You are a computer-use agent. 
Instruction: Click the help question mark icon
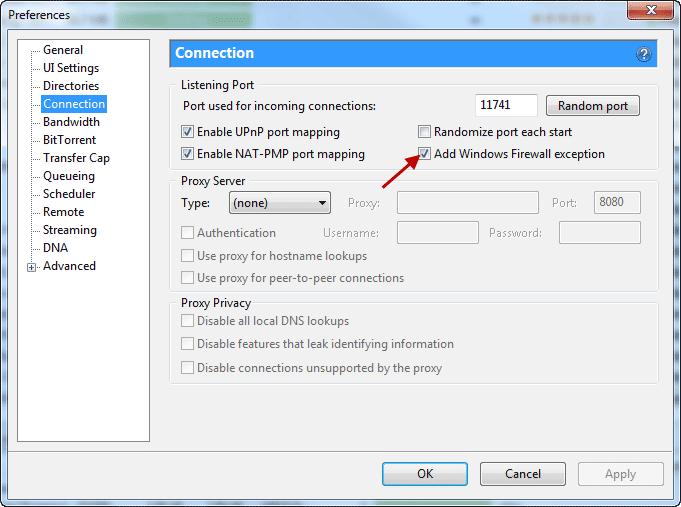pyautogui.click(x=644, y=54)
